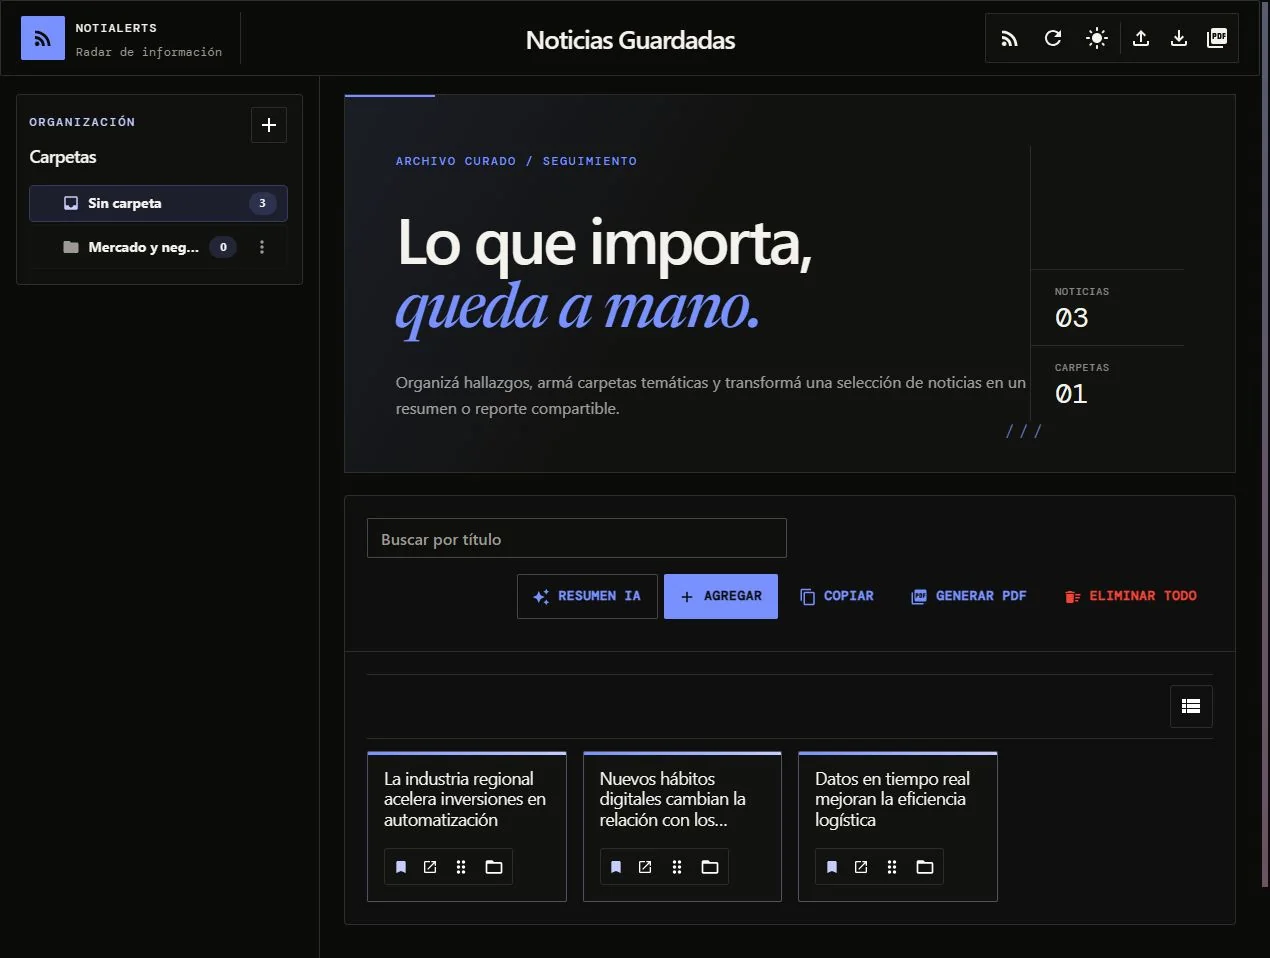Open external link on Nuevos hábitos digitales card
This screenshot has width=1270, height=958.
645,867
